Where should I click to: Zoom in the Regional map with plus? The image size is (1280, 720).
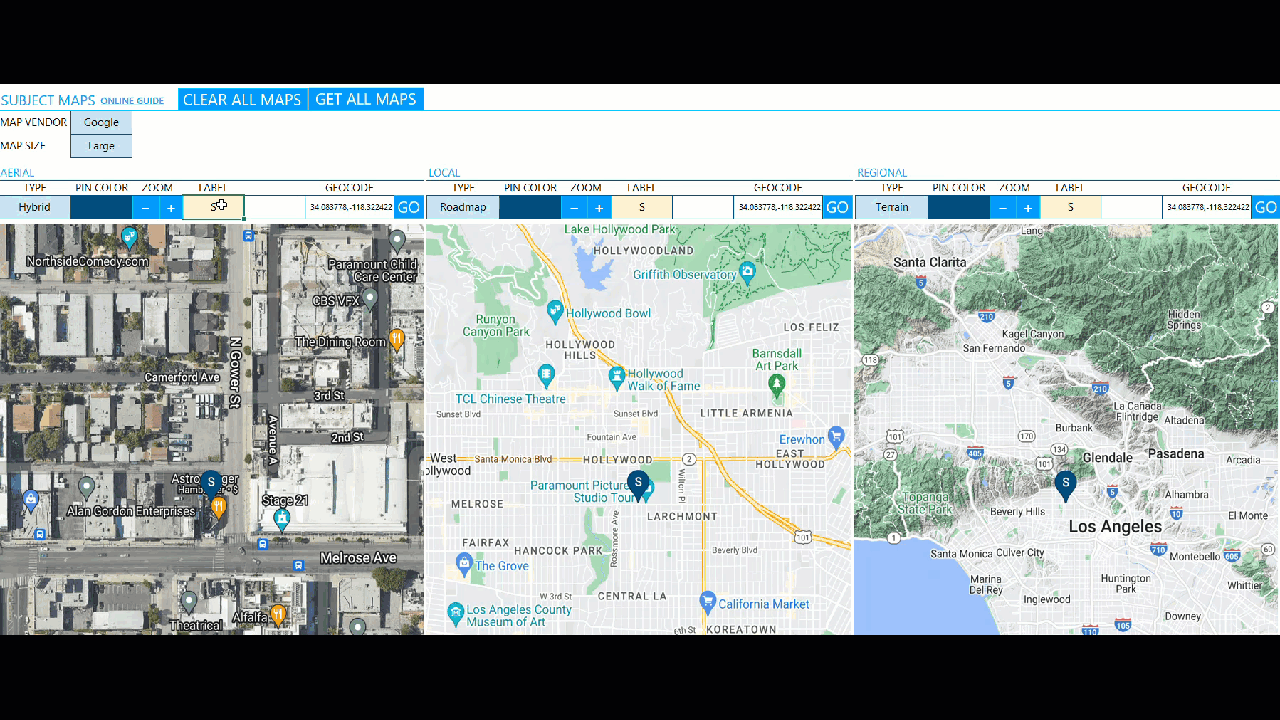pos(1028,208)
